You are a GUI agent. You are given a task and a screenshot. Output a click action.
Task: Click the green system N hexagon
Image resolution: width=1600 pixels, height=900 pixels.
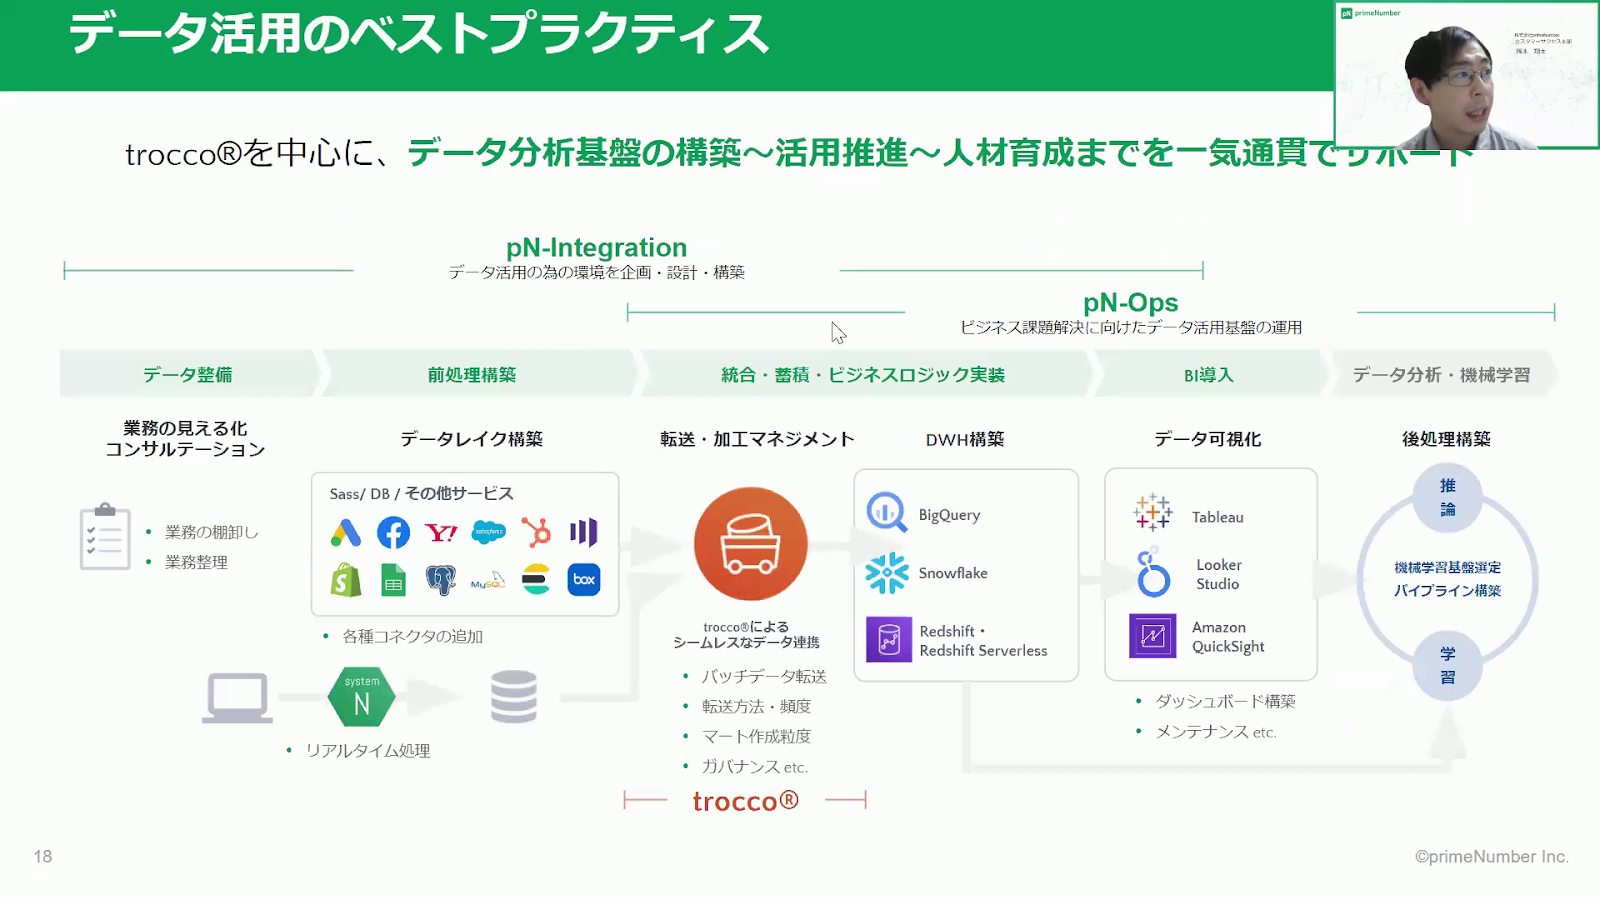361,697
